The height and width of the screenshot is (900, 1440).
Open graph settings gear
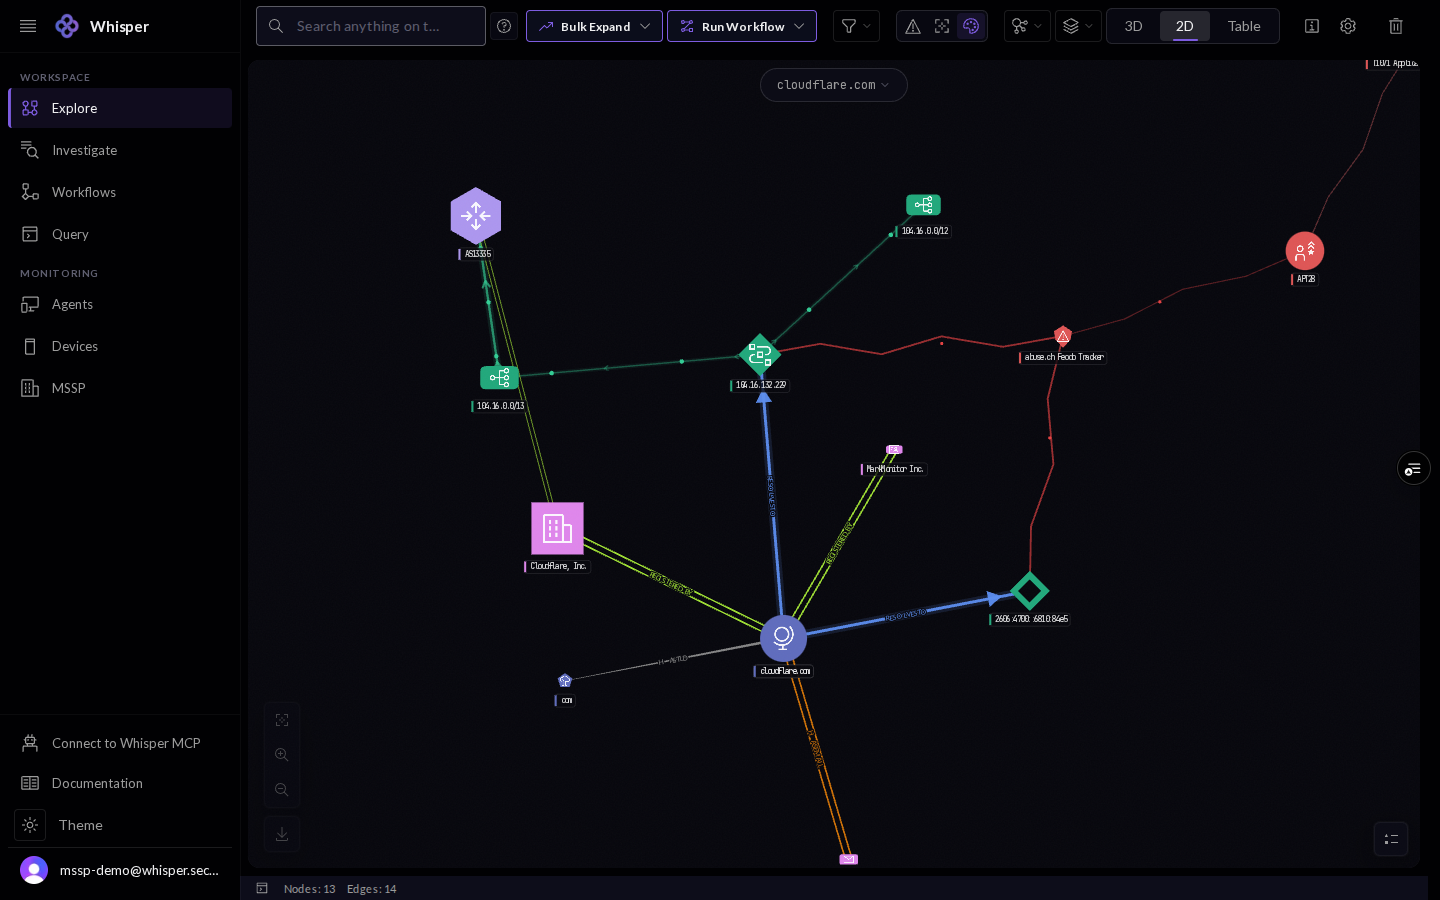coord(1348,26)
